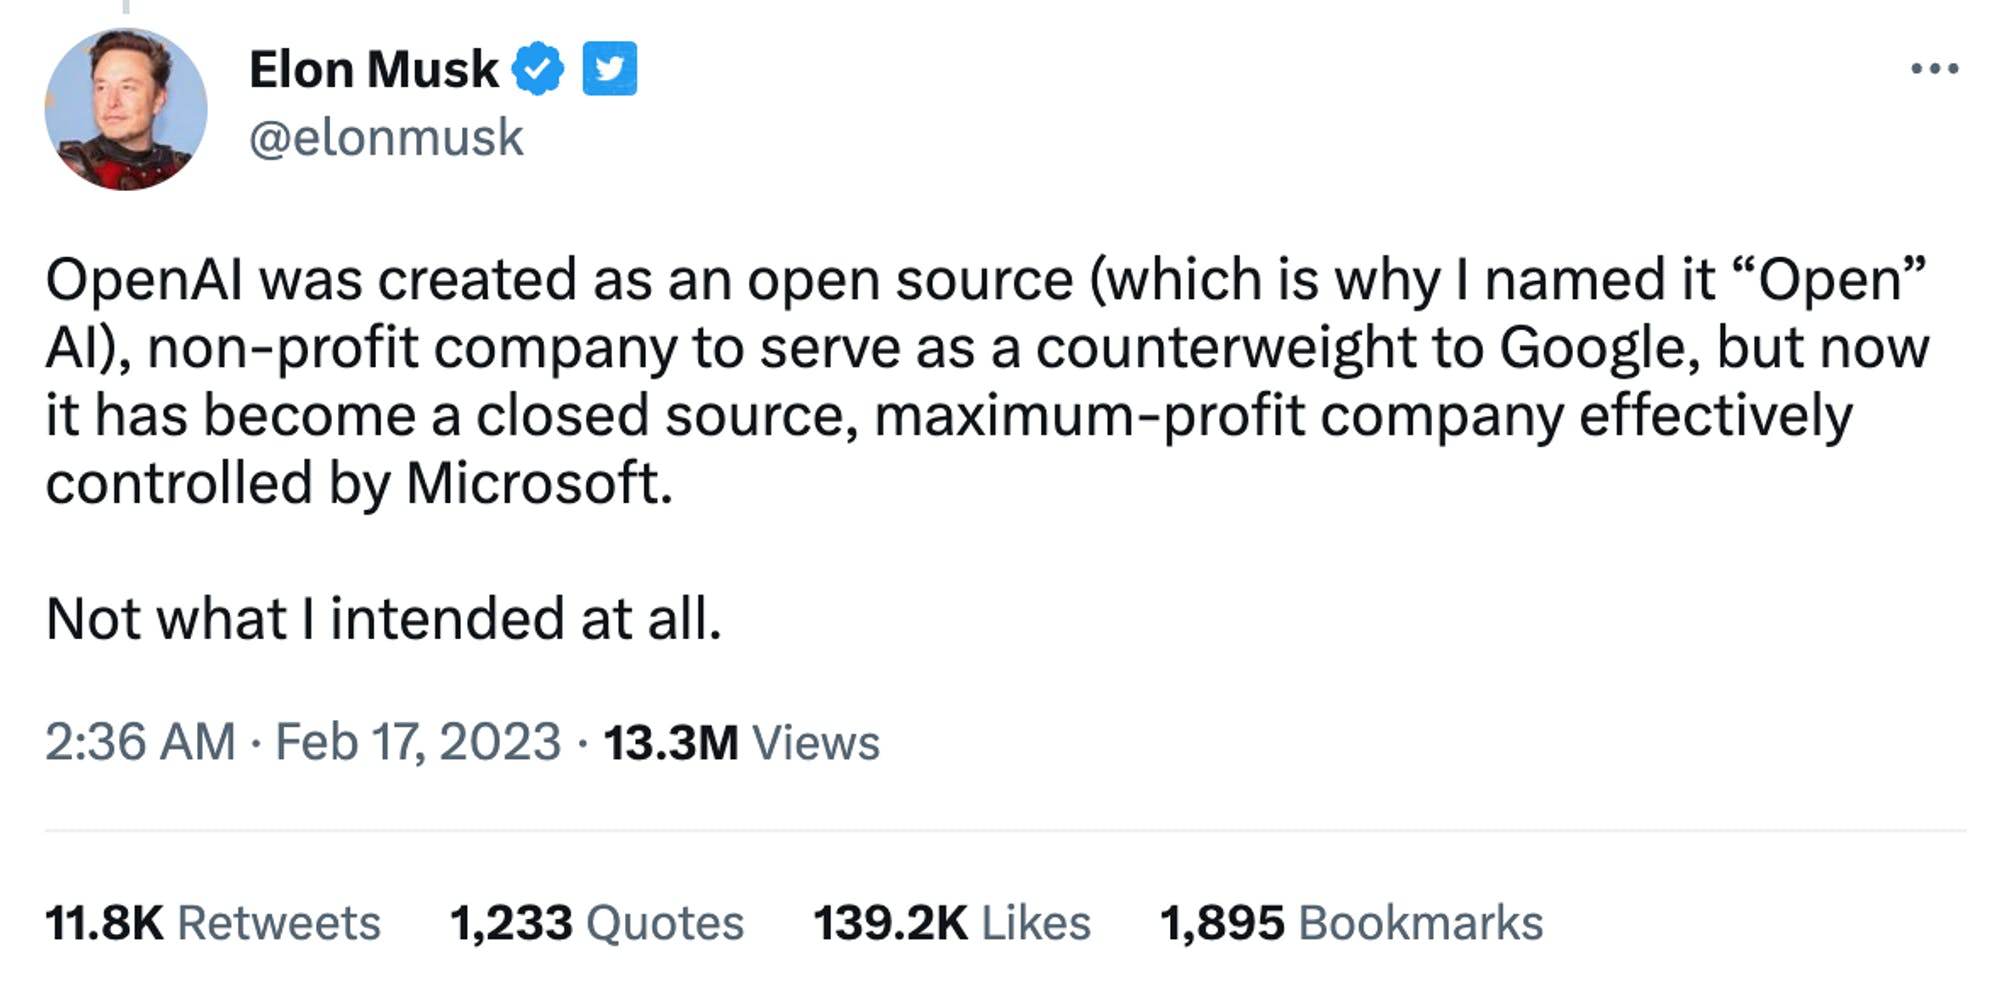Open Elon Musk's profile picture
Image resolution: width=2000 pixels, height=1008 pixels.
pos(126,109)
